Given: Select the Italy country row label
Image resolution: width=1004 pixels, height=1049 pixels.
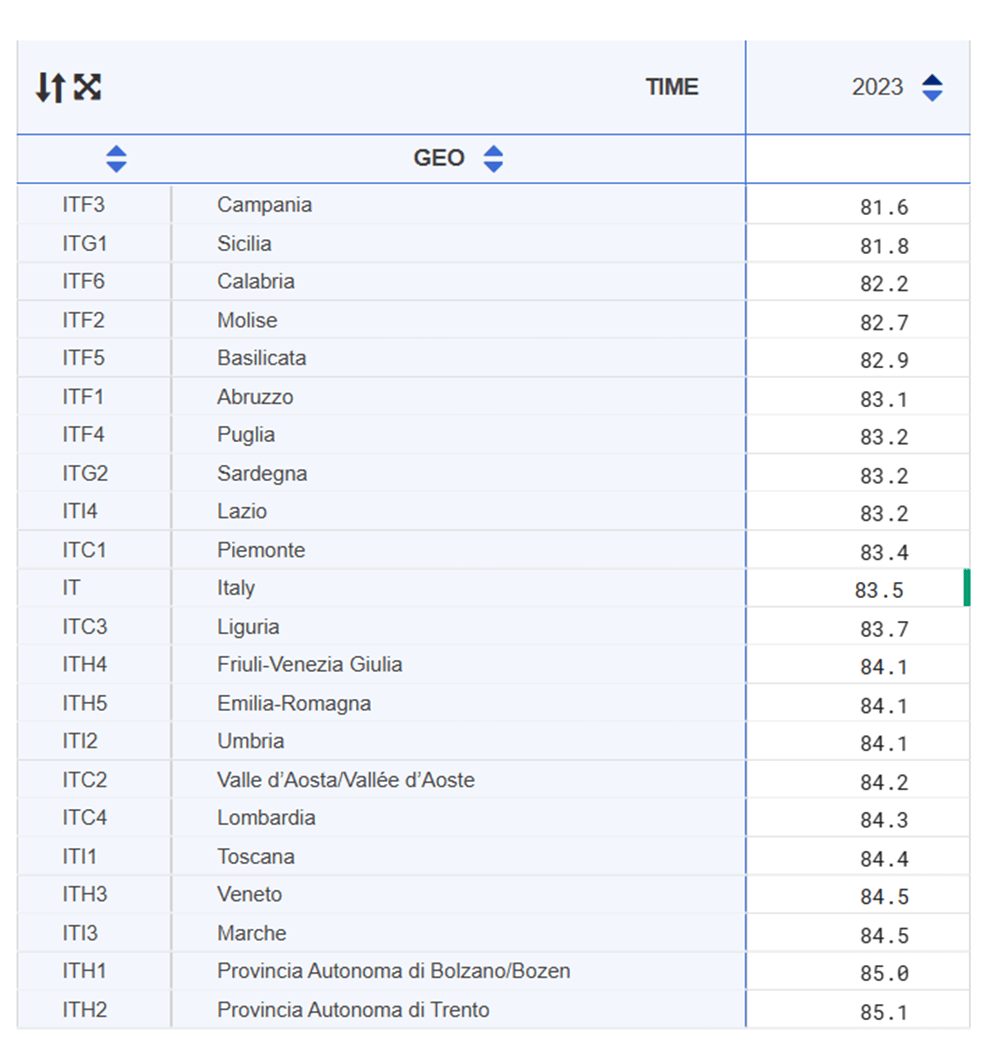Looking at the screenshot, I should (236, 588).
